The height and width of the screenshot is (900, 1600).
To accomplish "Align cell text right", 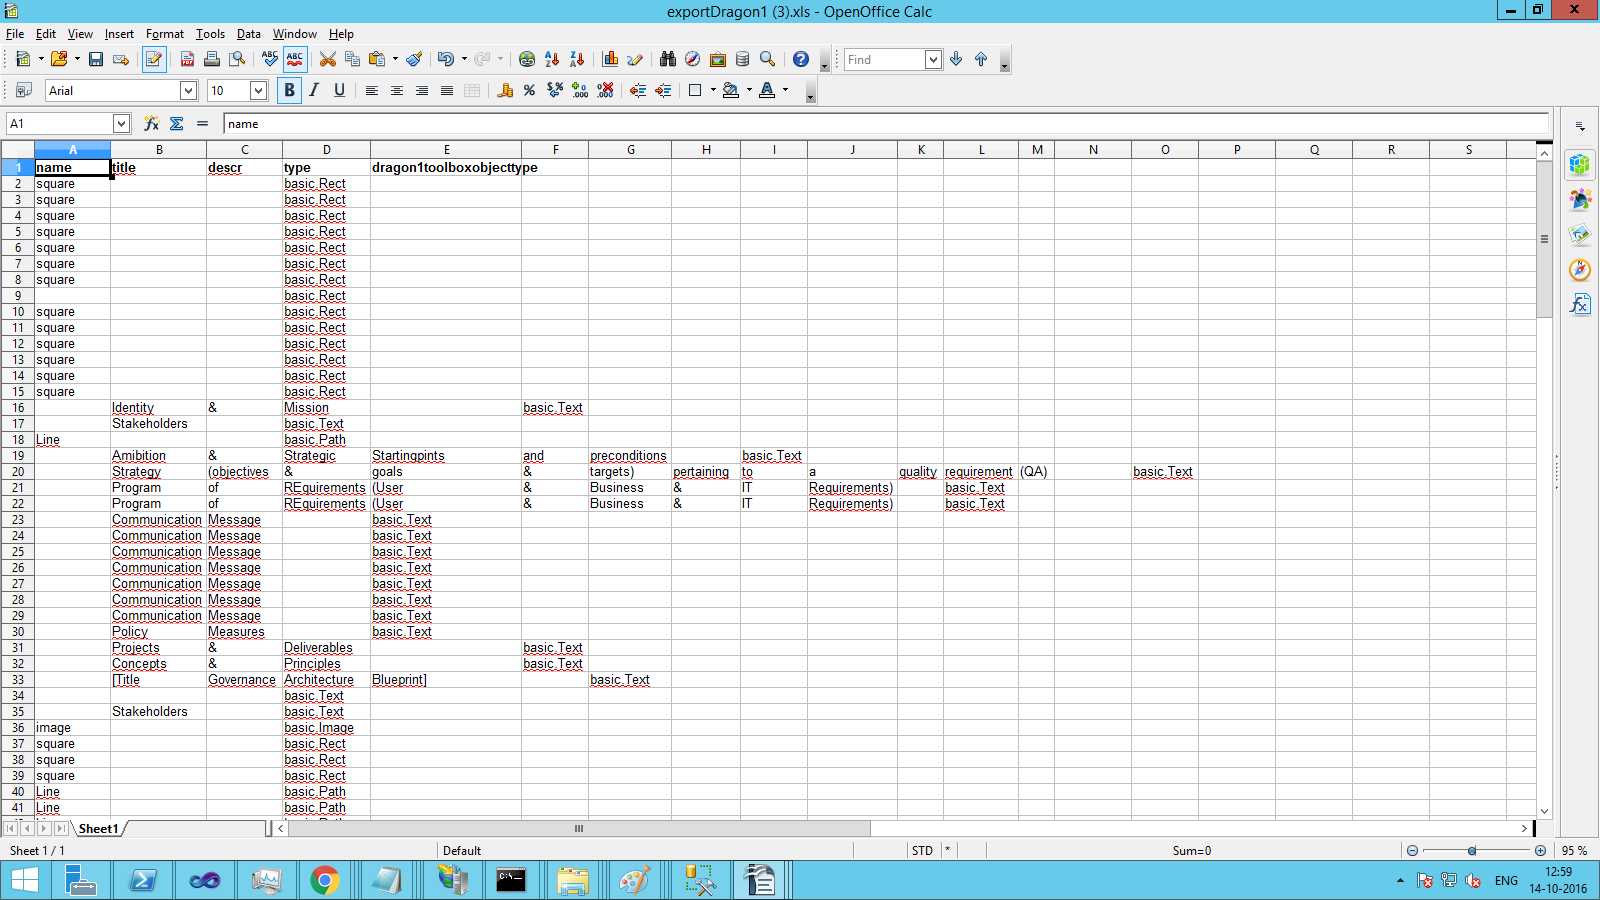I will pyautogui.click(x=422, y=91).
